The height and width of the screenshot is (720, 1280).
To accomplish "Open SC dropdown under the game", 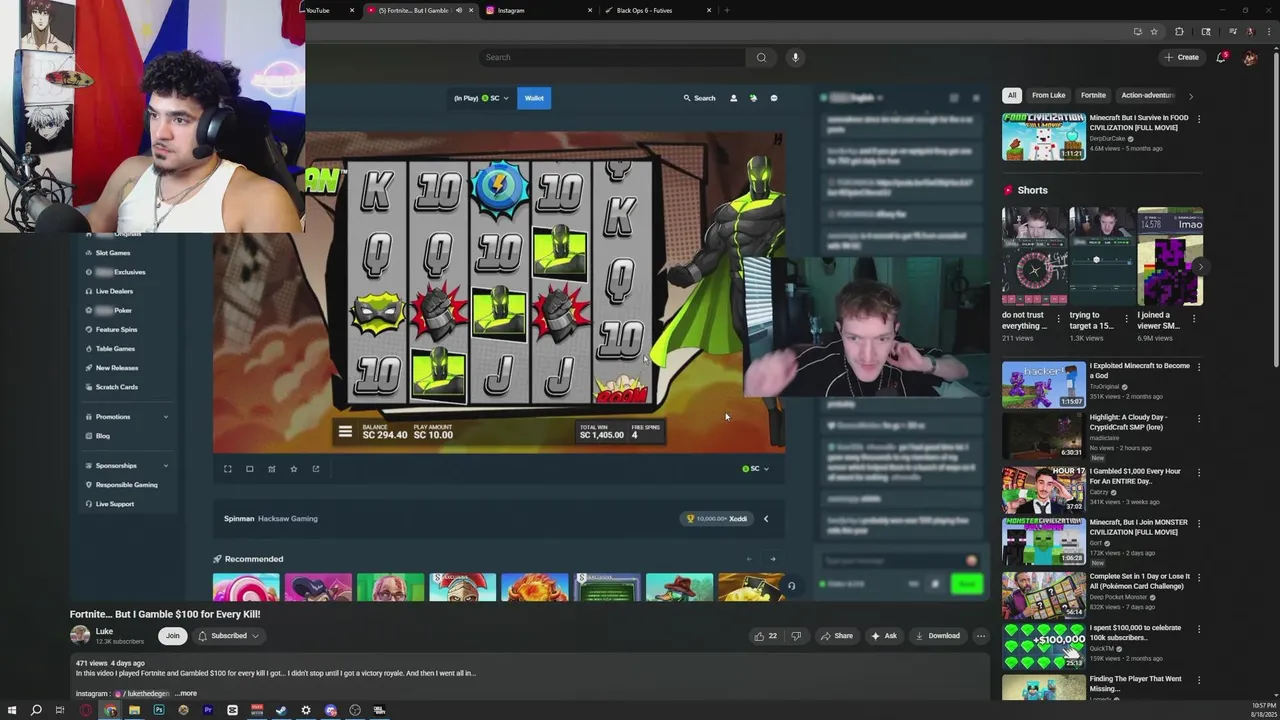I will (x=756, y=468).
